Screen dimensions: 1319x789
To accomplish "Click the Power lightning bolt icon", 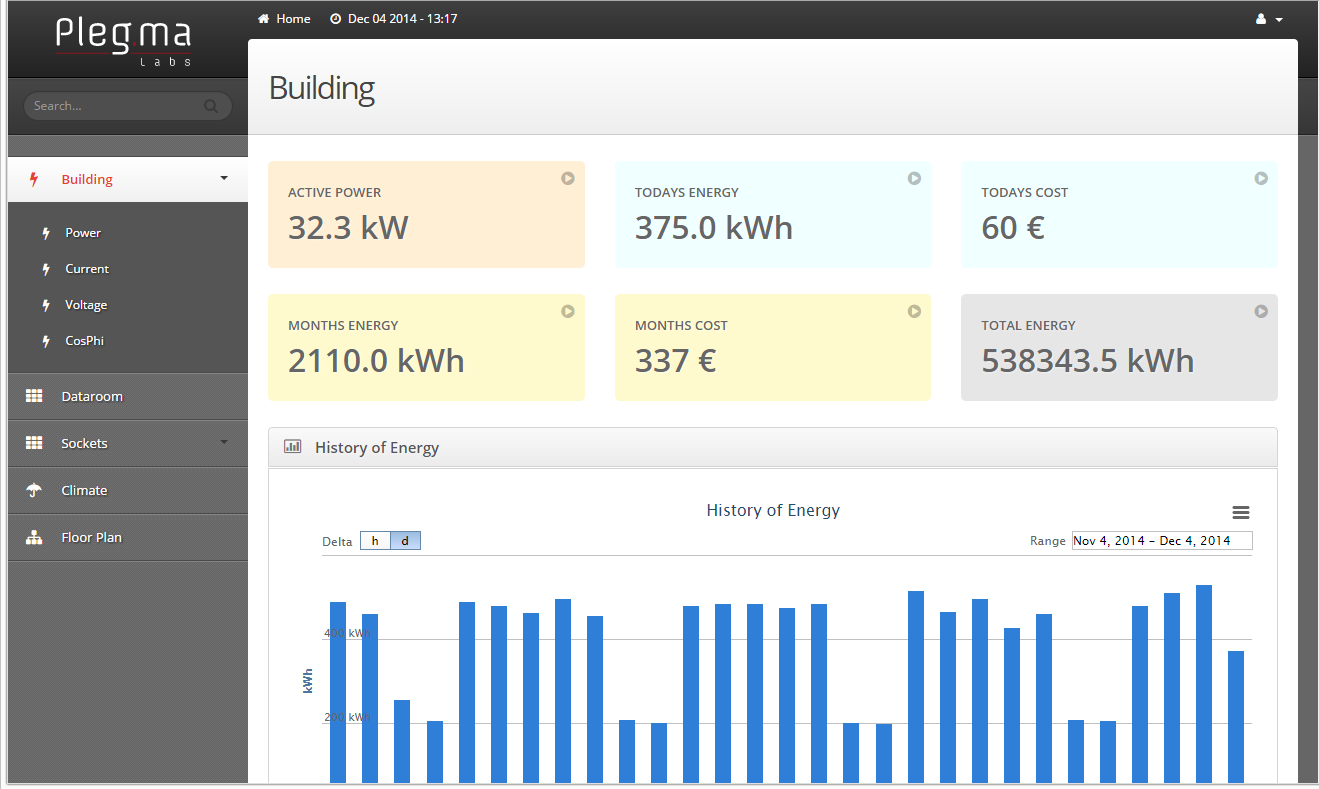I will point(45,233).
